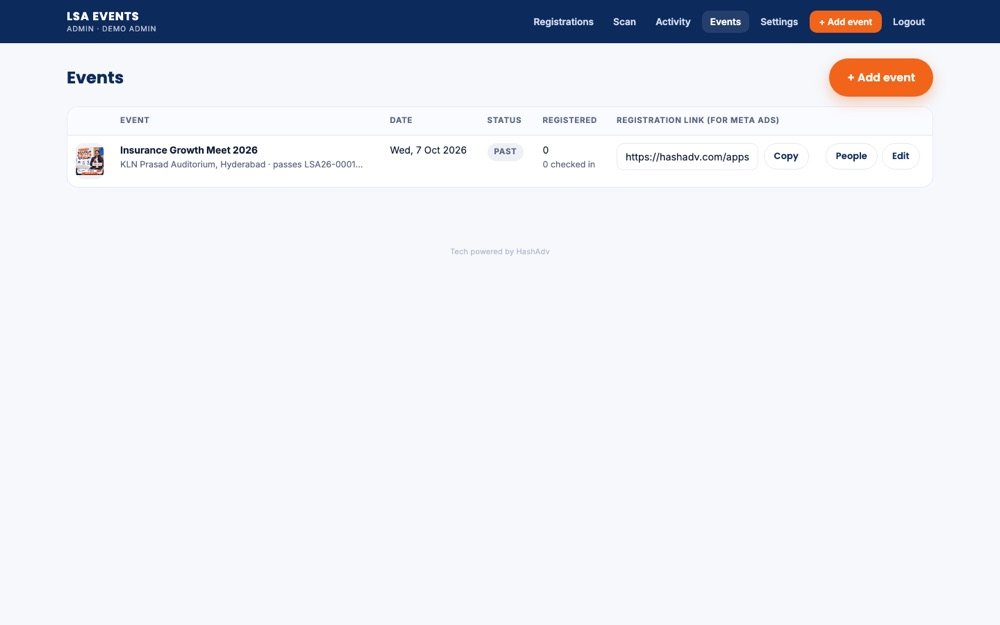This screenshot has height=625, width=1000.
Task: Click the REGISTERED column header
Action: tap(570, 121)
